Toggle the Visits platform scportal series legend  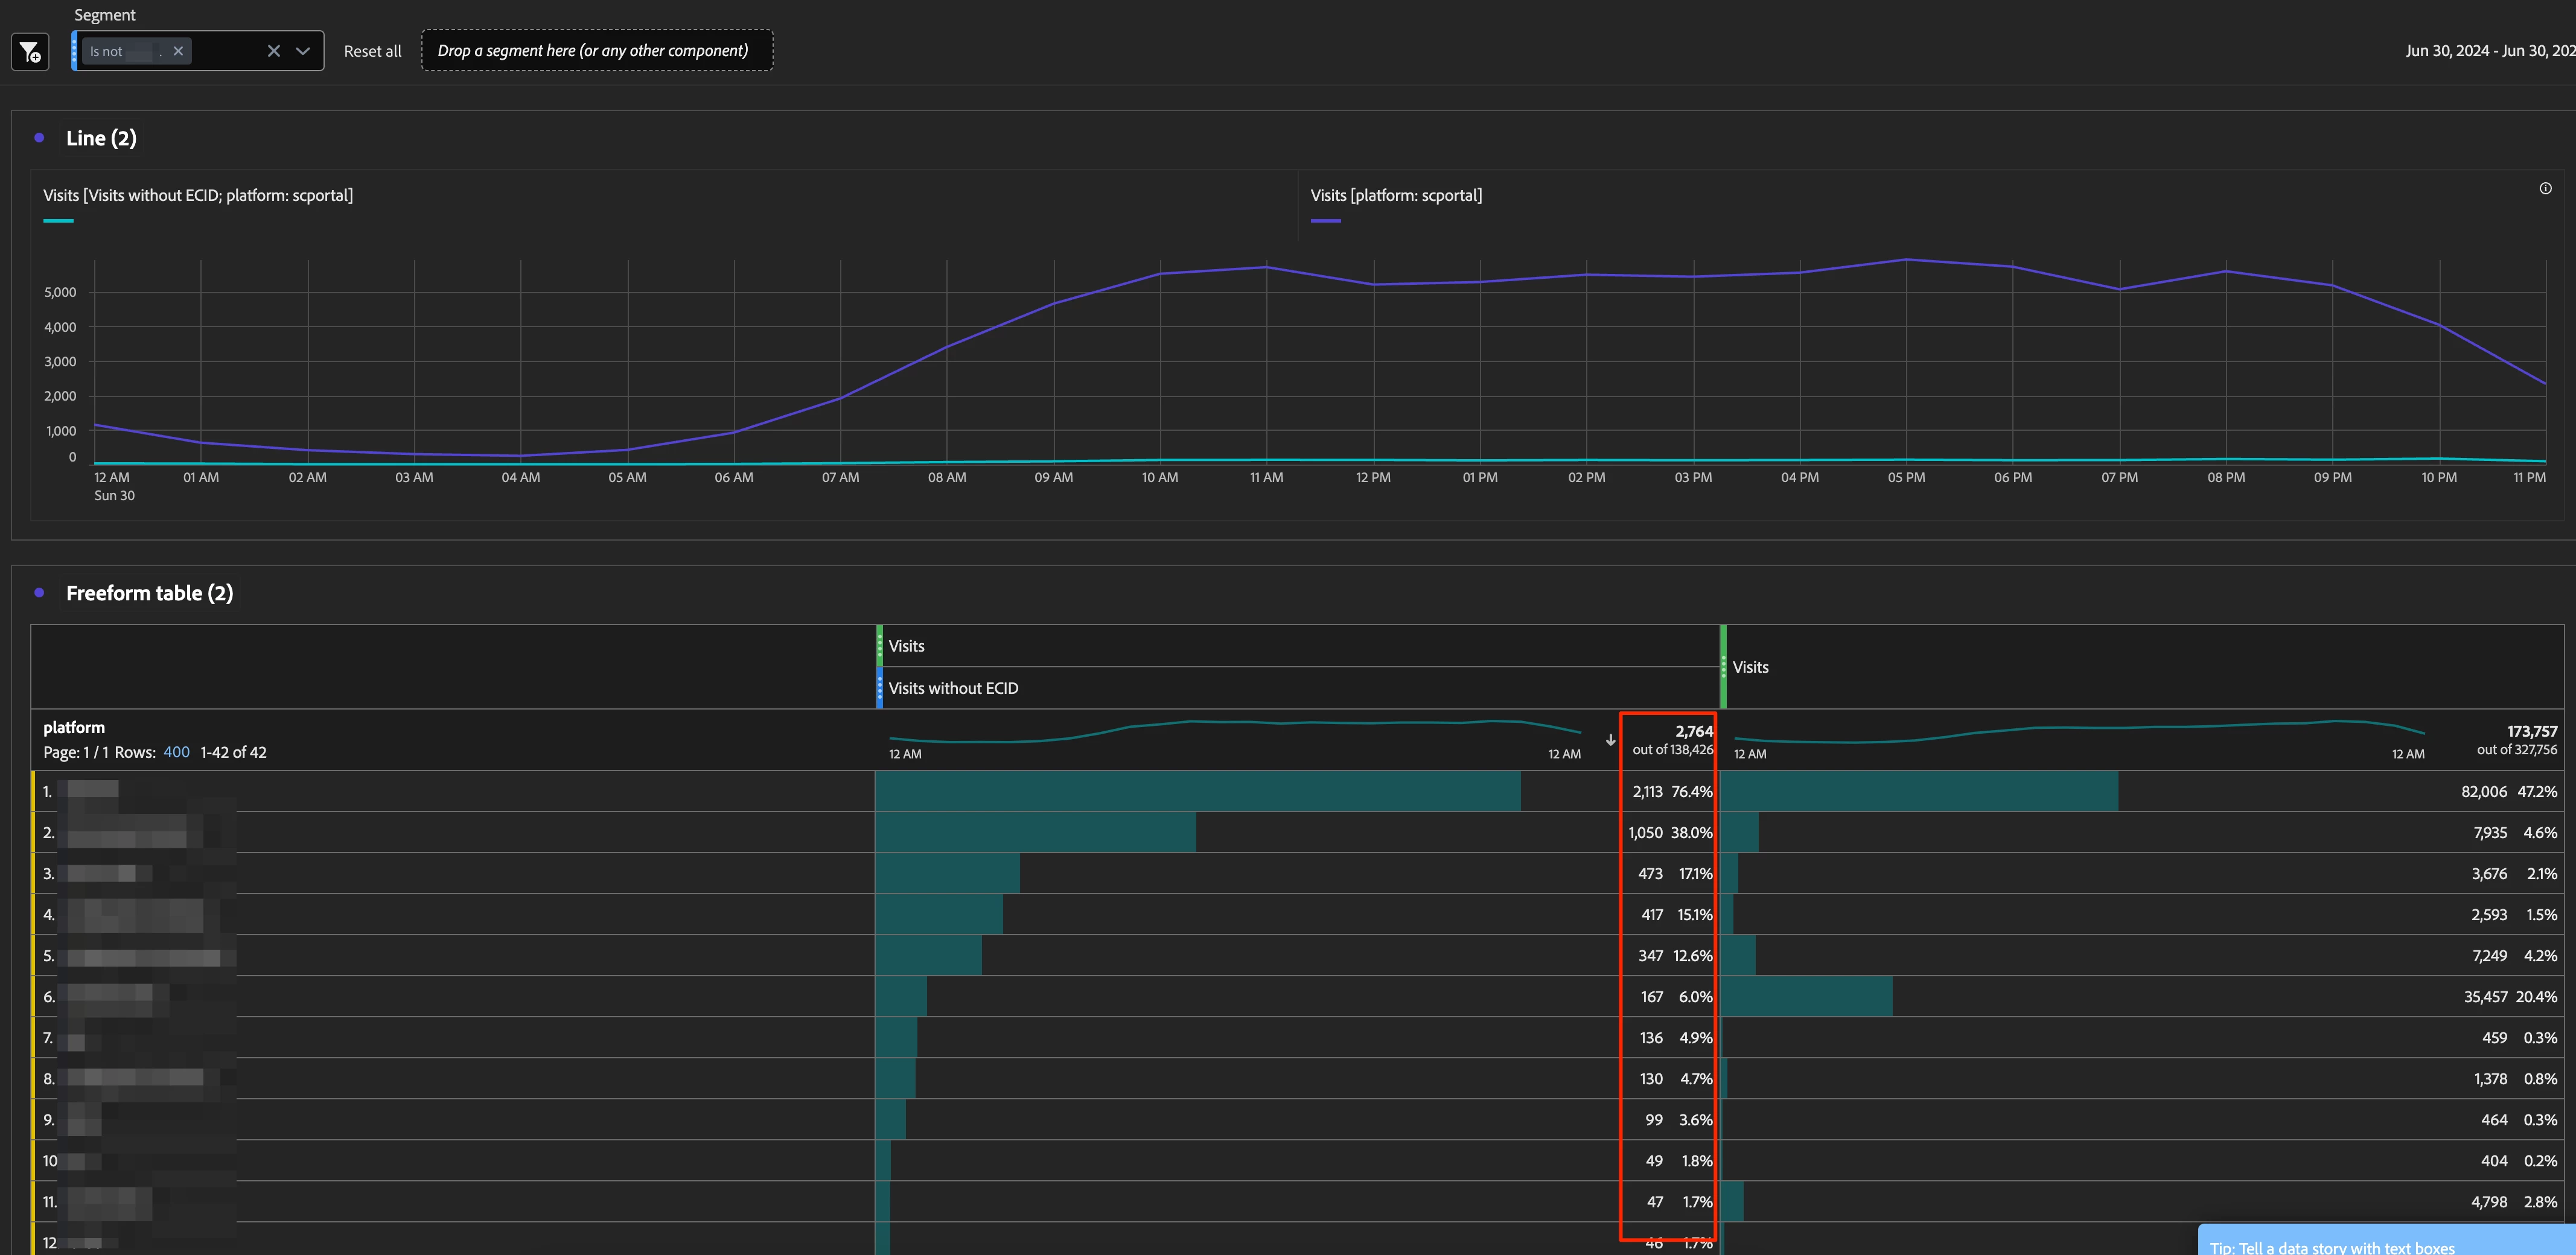tap(1396, 196)
